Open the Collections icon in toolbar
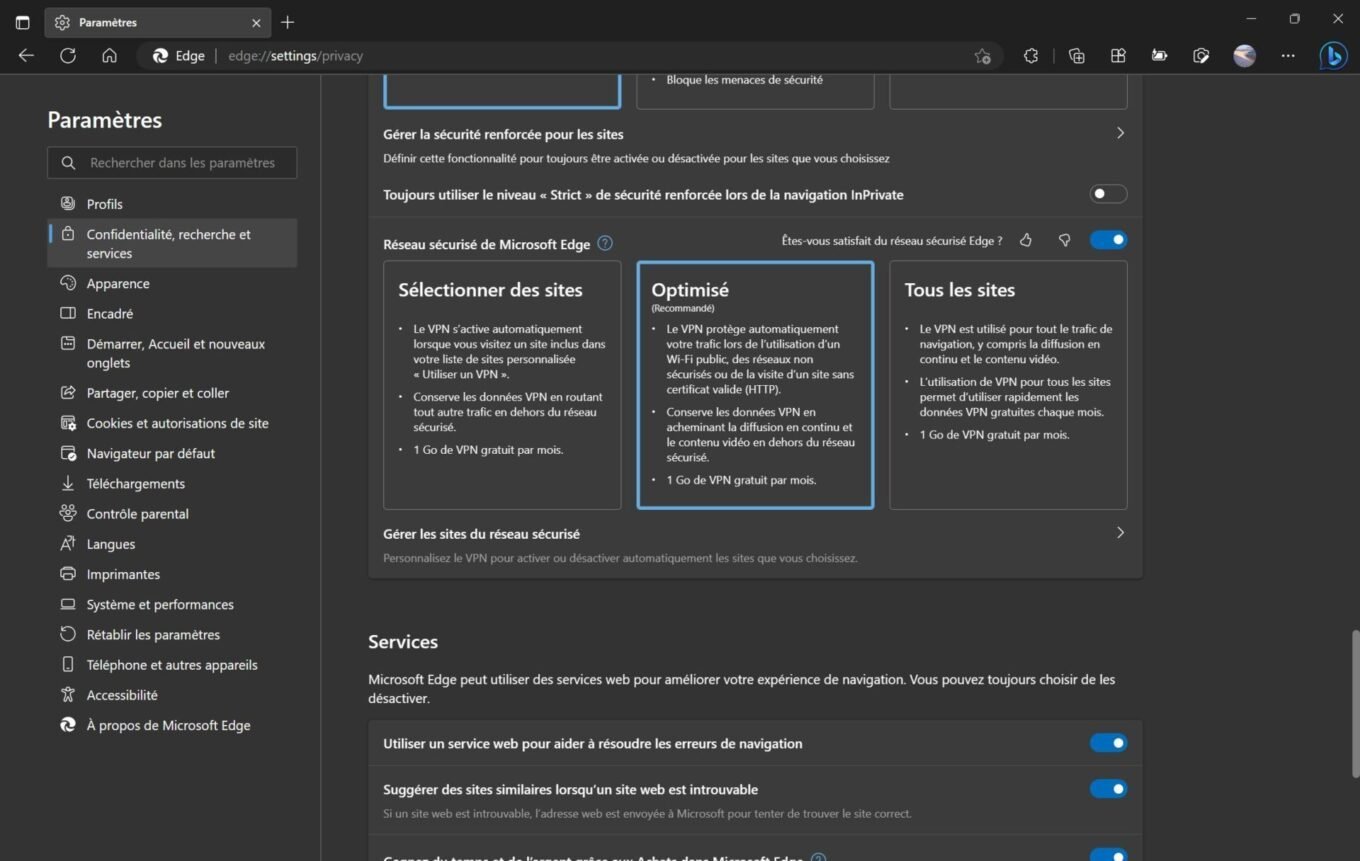 coord(1077,56)
